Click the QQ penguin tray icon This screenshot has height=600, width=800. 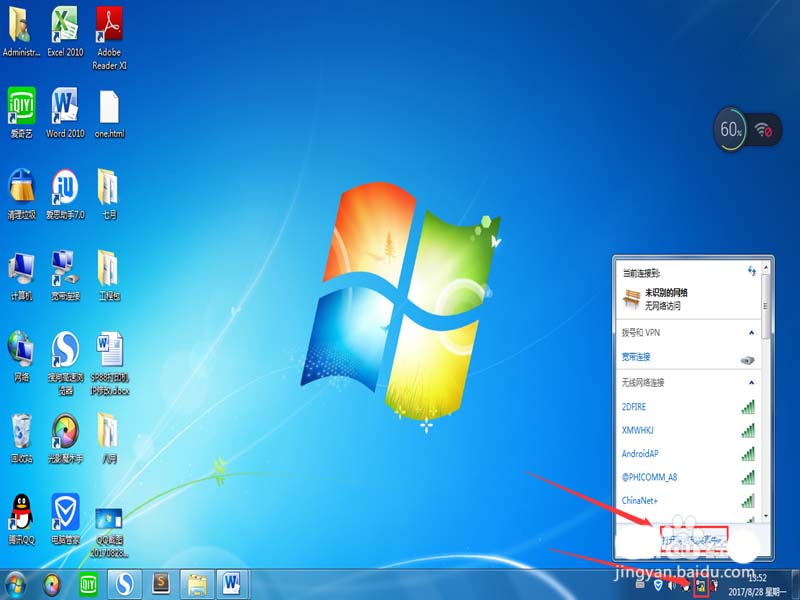click(686, 585)
